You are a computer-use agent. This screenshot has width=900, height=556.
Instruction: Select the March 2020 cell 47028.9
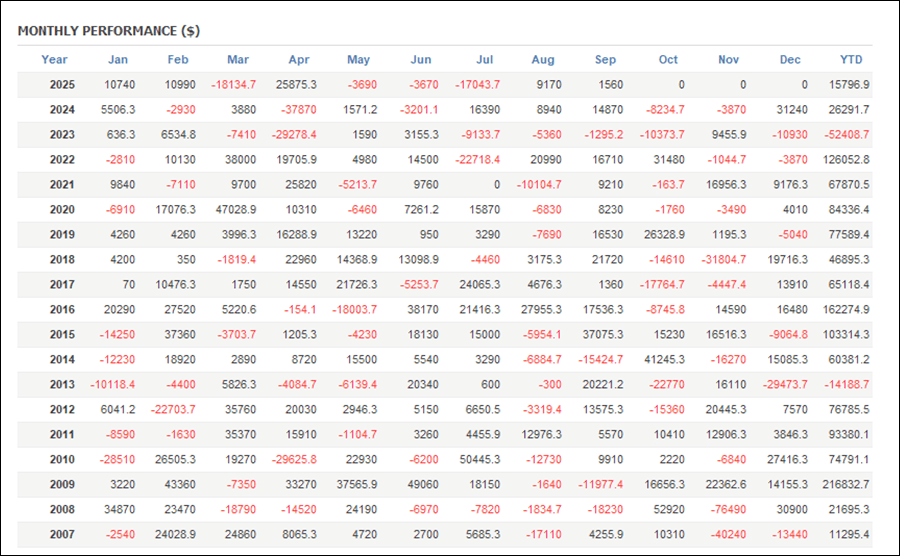[236, 210]
